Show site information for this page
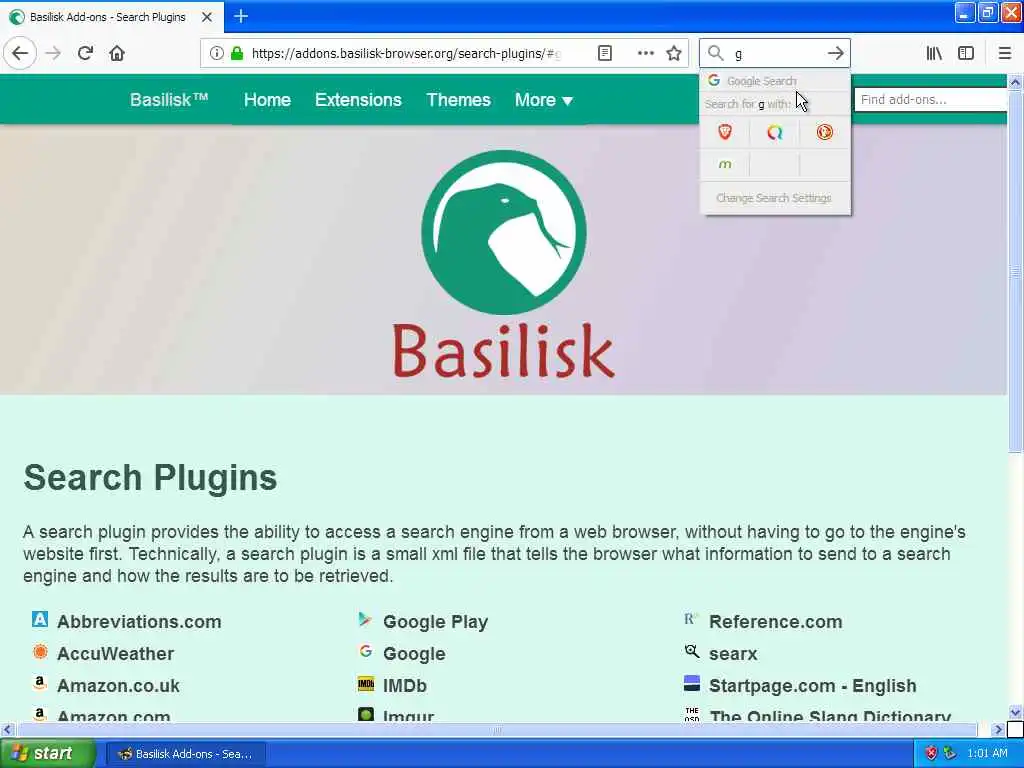This screenshot has width=1024, height=768. pos(216,53)
